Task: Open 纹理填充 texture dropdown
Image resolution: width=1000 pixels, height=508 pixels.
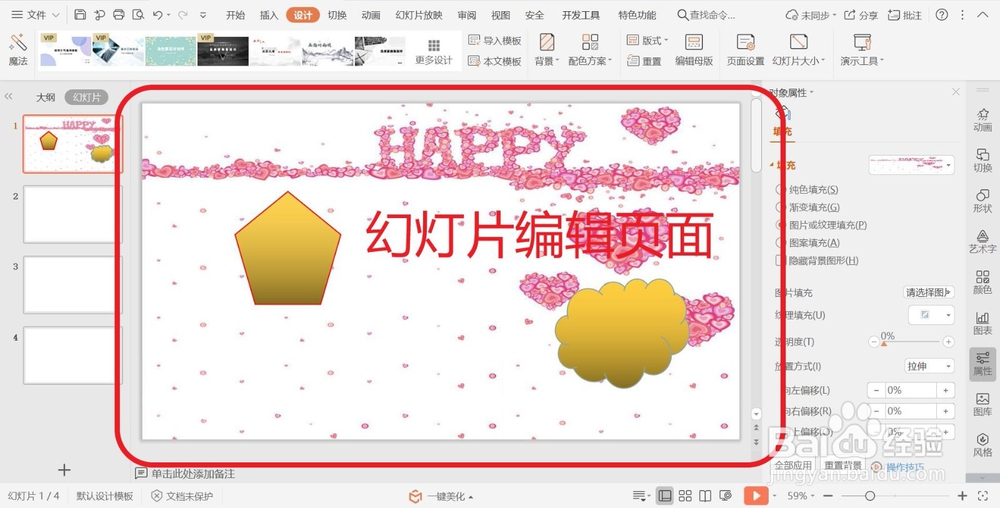Action: coord(931,315)
